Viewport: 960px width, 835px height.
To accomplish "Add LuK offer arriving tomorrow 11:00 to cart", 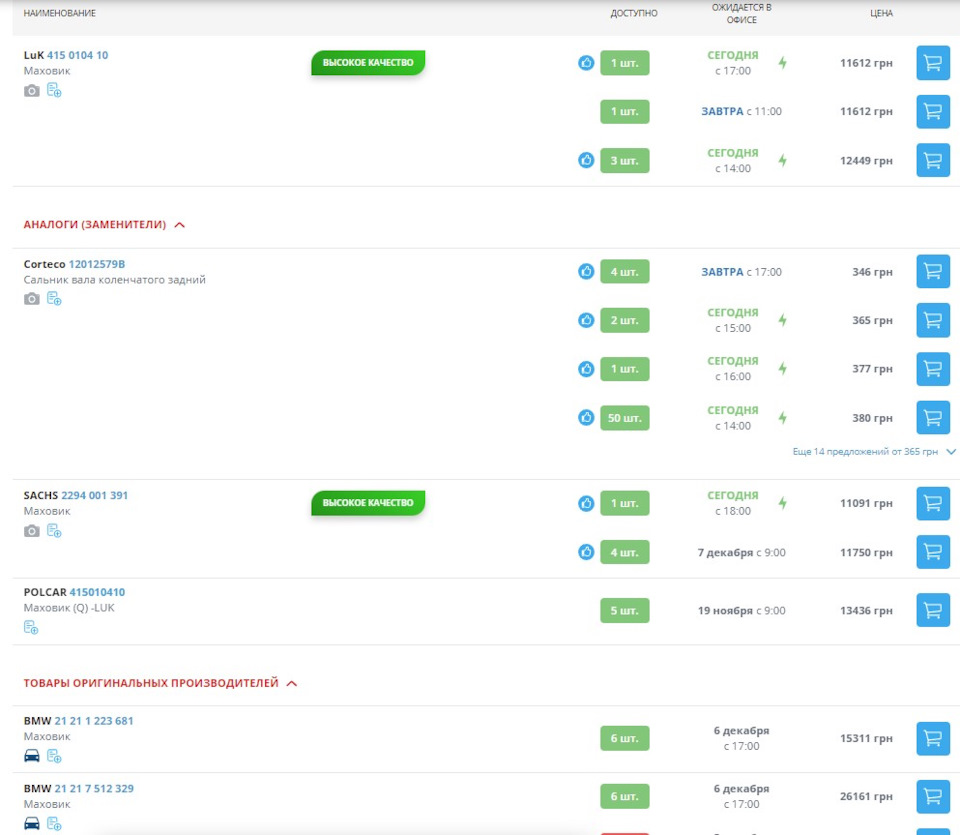I will coord(932,111).
